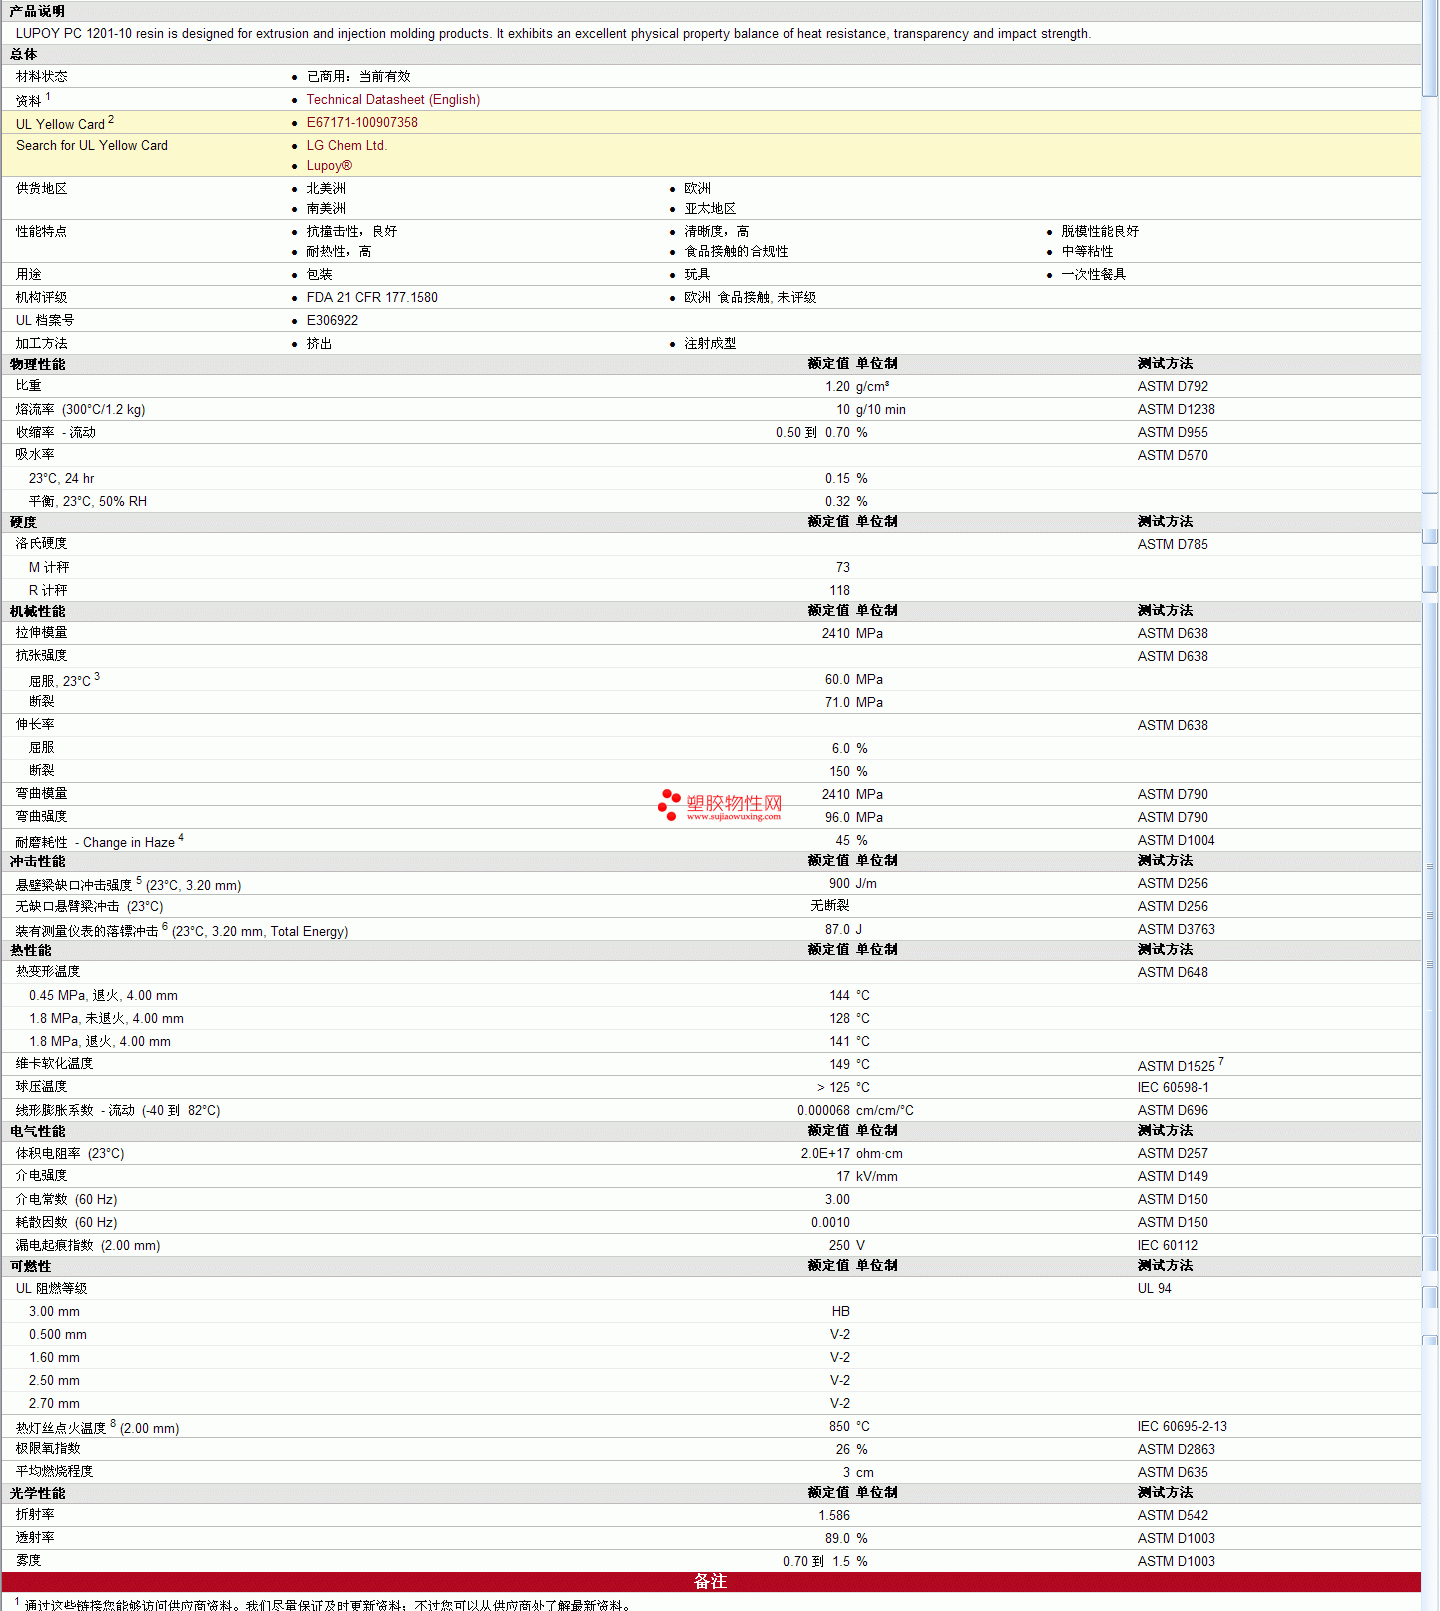Select the '1.20 g/cm³' specific gravity value

857,387
